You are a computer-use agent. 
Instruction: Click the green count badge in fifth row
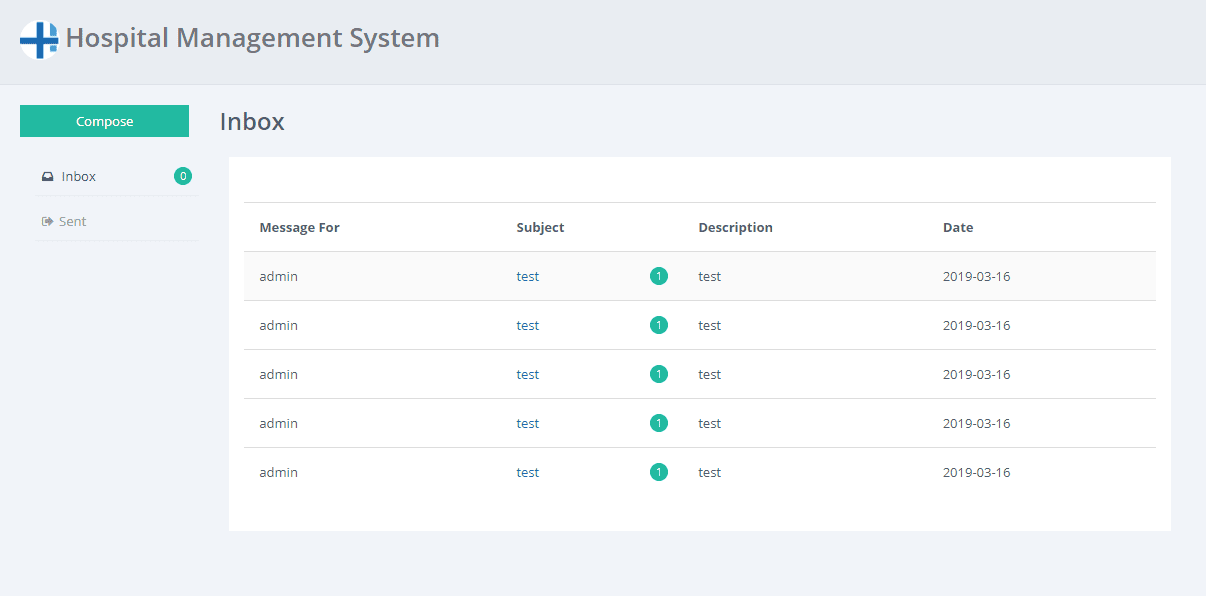click(x=658, y=473)
